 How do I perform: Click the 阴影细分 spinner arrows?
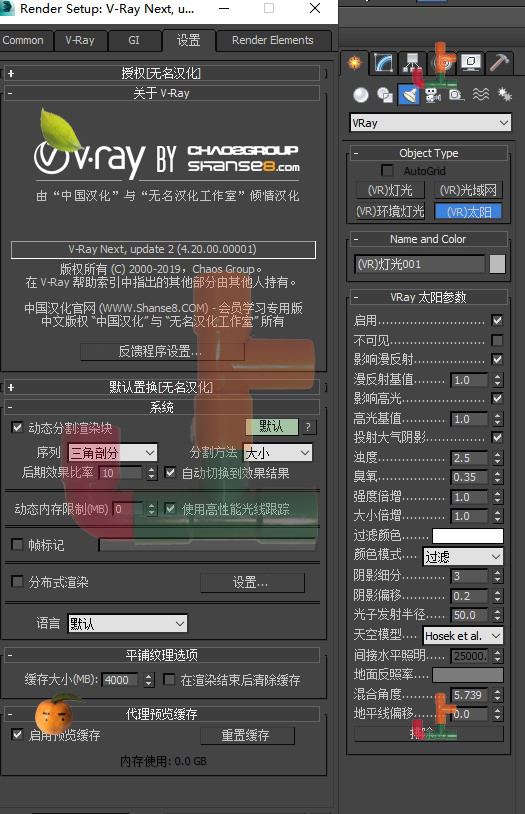click(x=498, y=576)
